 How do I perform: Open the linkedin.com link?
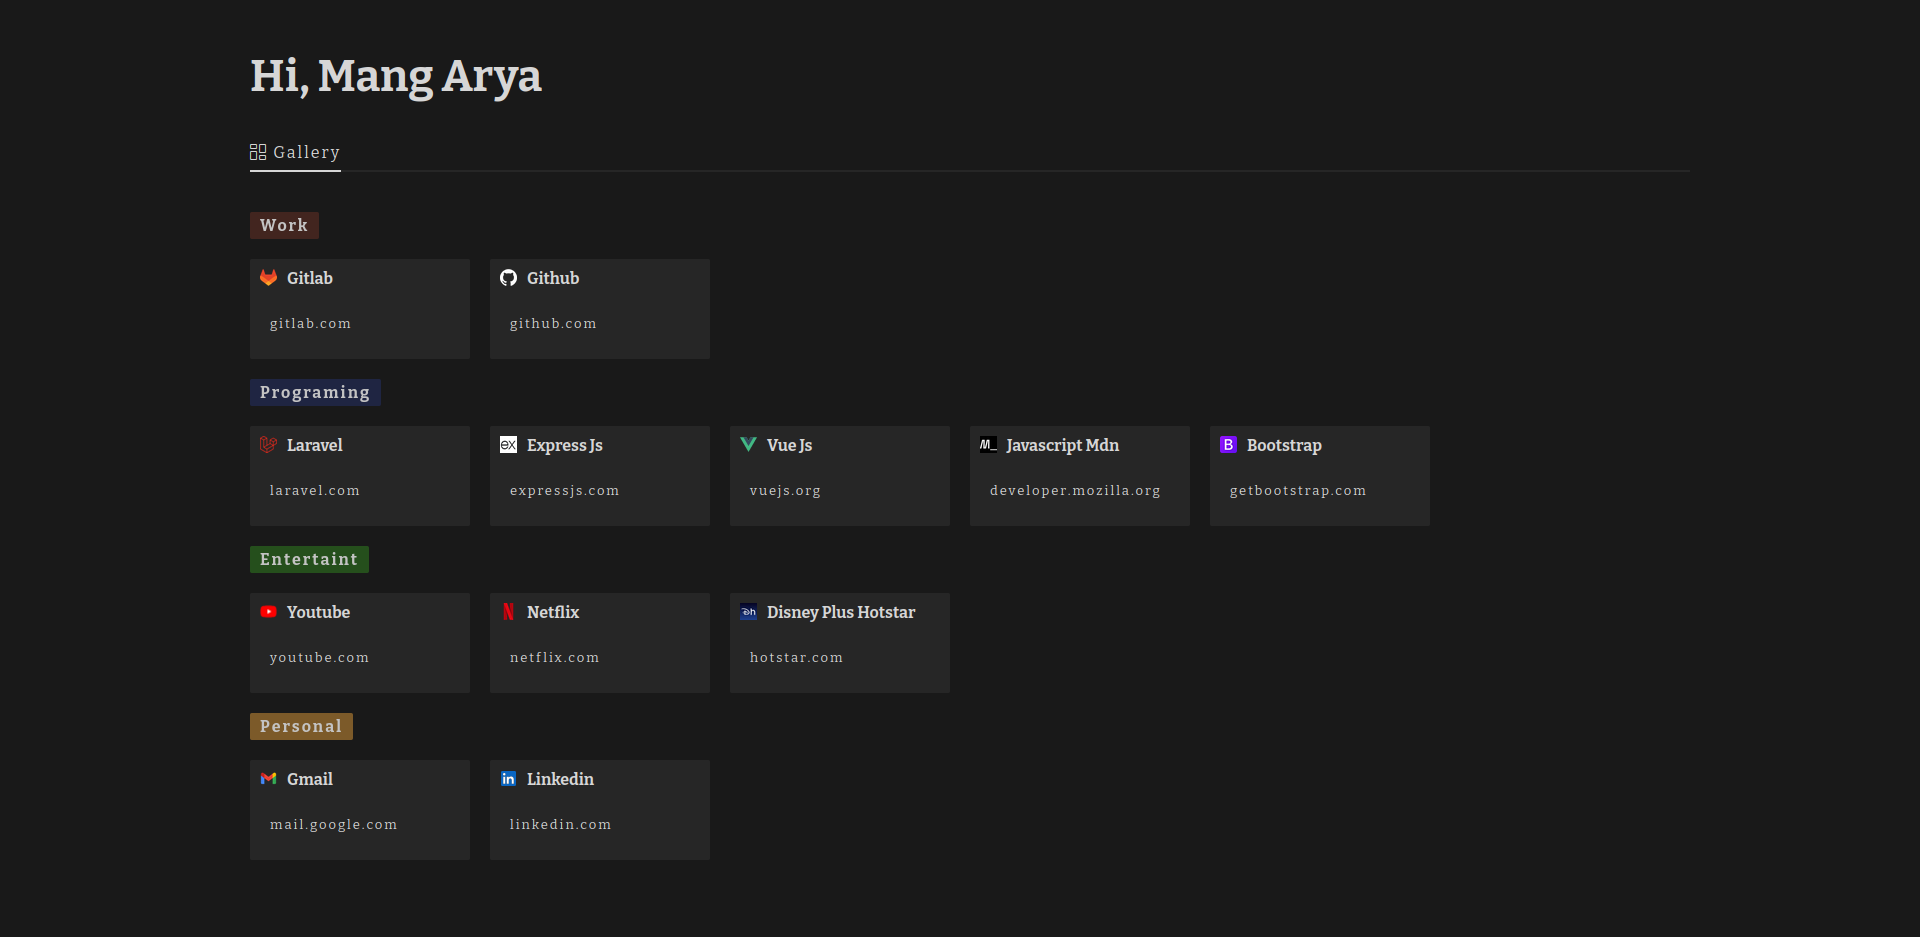(x=560, y=825)
